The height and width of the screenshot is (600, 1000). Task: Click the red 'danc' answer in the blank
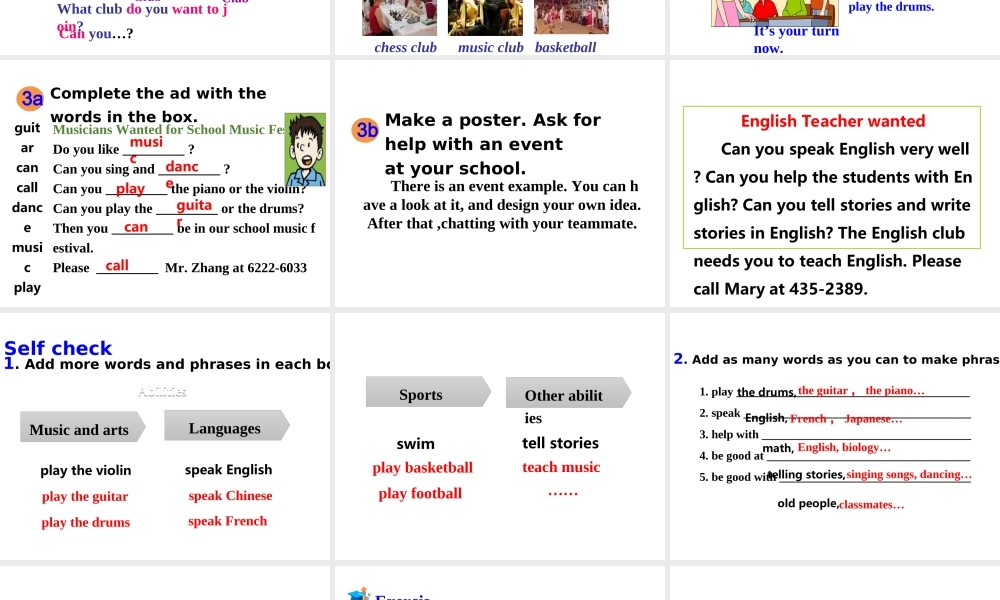[182, 167]
